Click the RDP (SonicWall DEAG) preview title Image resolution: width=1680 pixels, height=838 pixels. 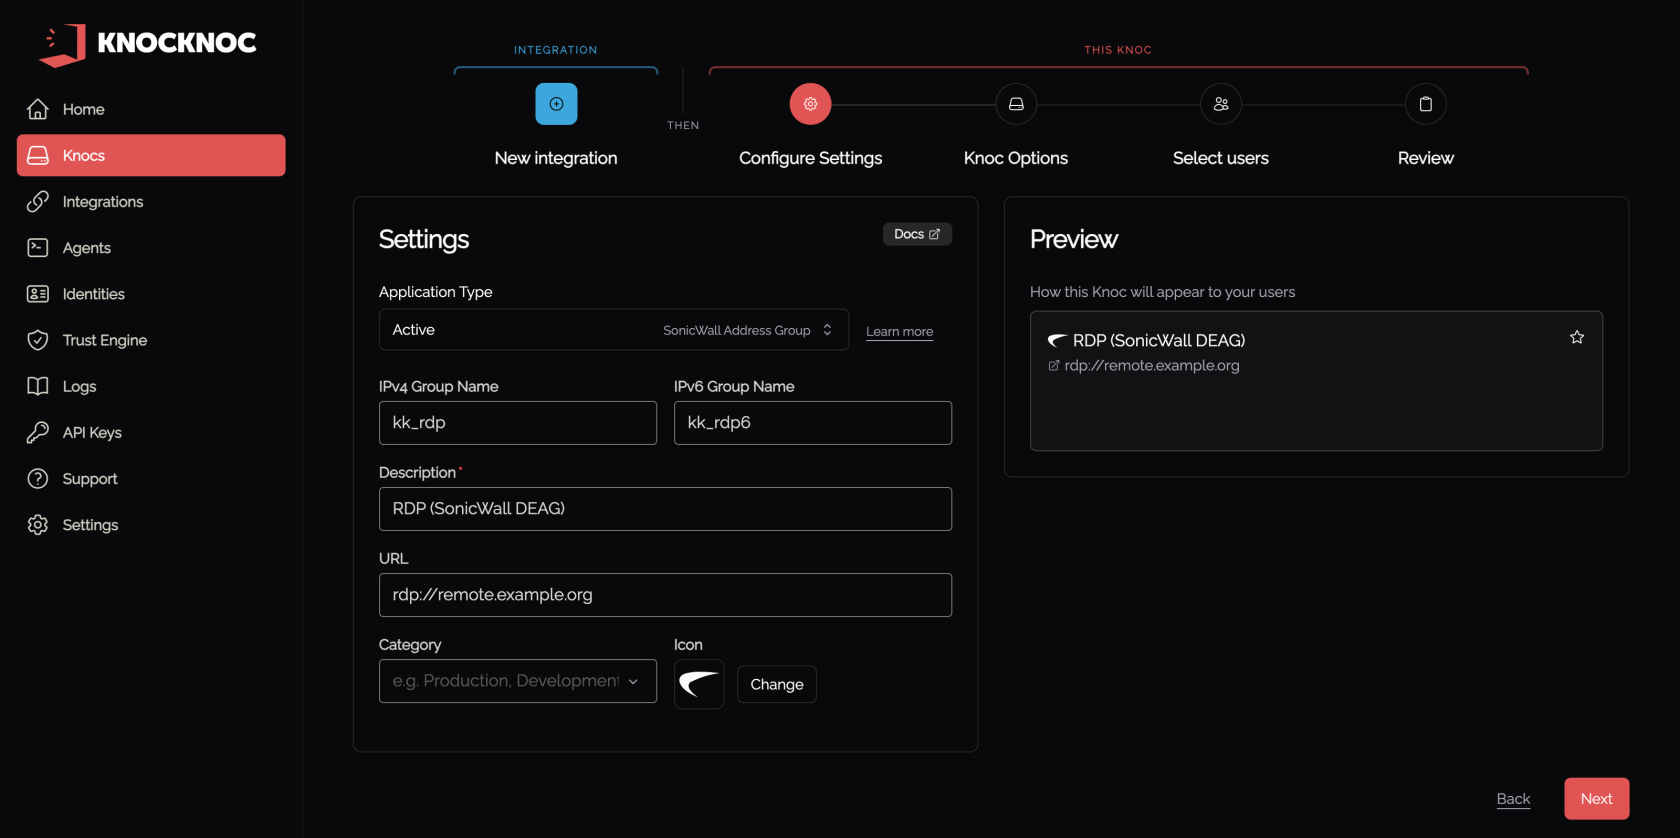pyautogui.click(x=1159, y=341)
